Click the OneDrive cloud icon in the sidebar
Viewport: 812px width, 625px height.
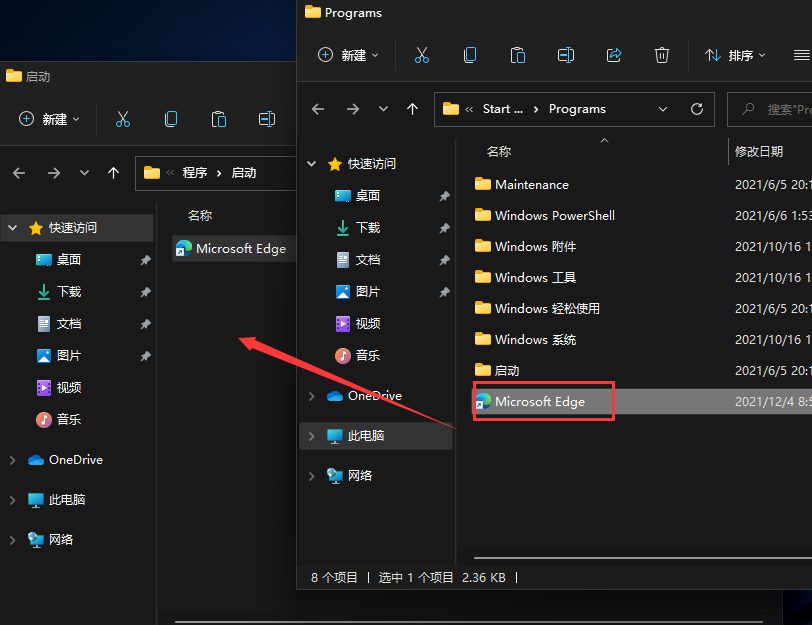click(x=334, y=395)
